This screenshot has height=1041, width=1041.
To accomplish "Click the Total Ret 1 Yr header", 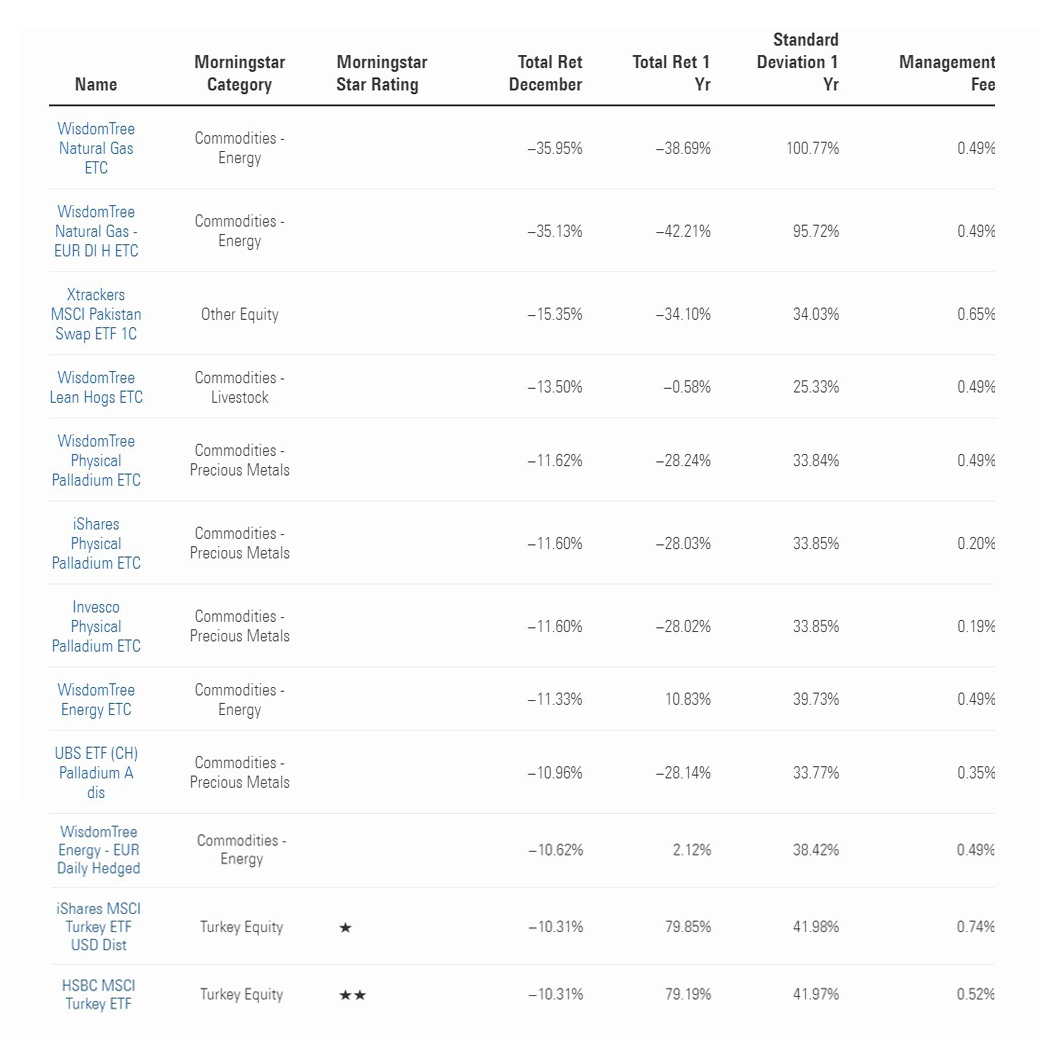I will click(672, 73).
